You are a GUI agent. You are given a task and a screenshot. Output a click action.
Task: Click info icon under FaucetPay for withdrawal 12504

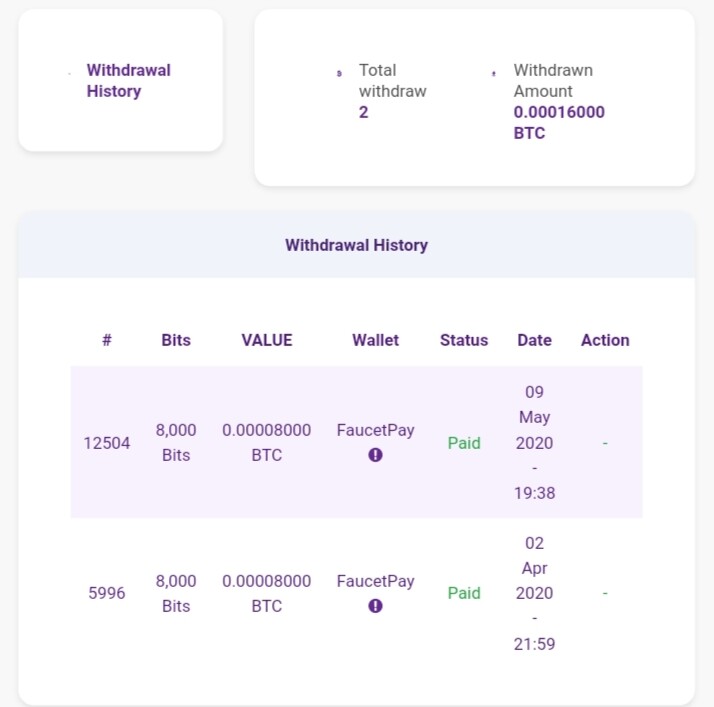click(x=375, y=455)
